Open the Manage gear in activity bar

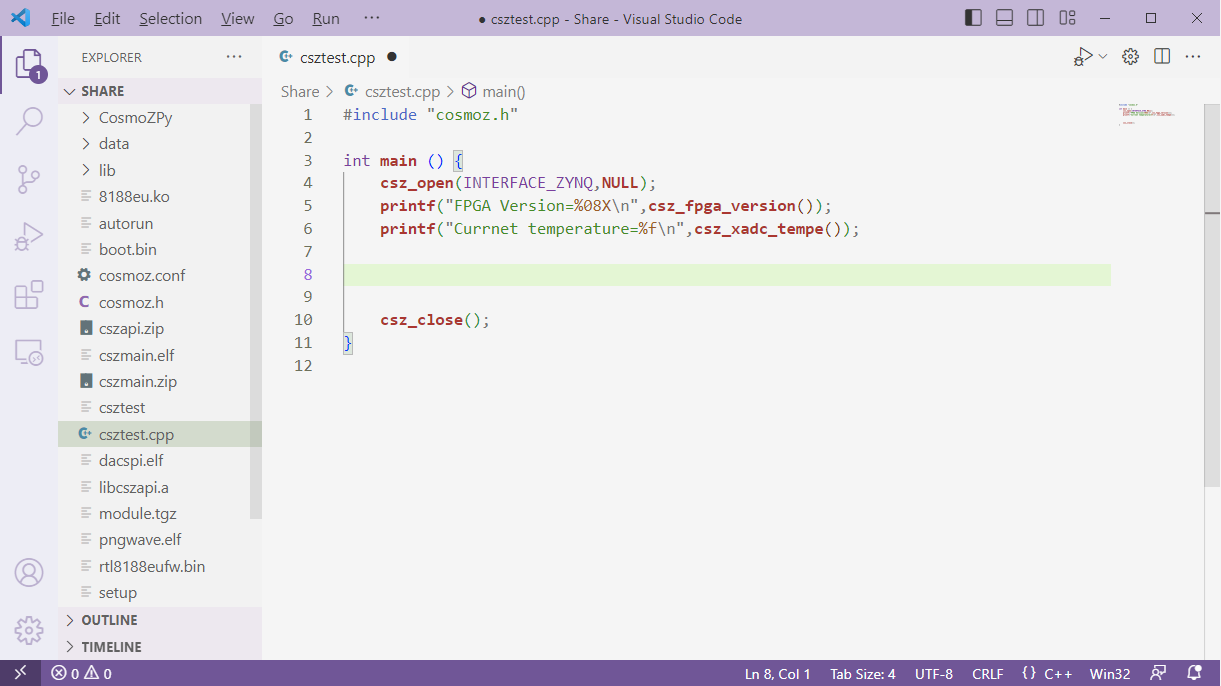(x=29, y=630)
